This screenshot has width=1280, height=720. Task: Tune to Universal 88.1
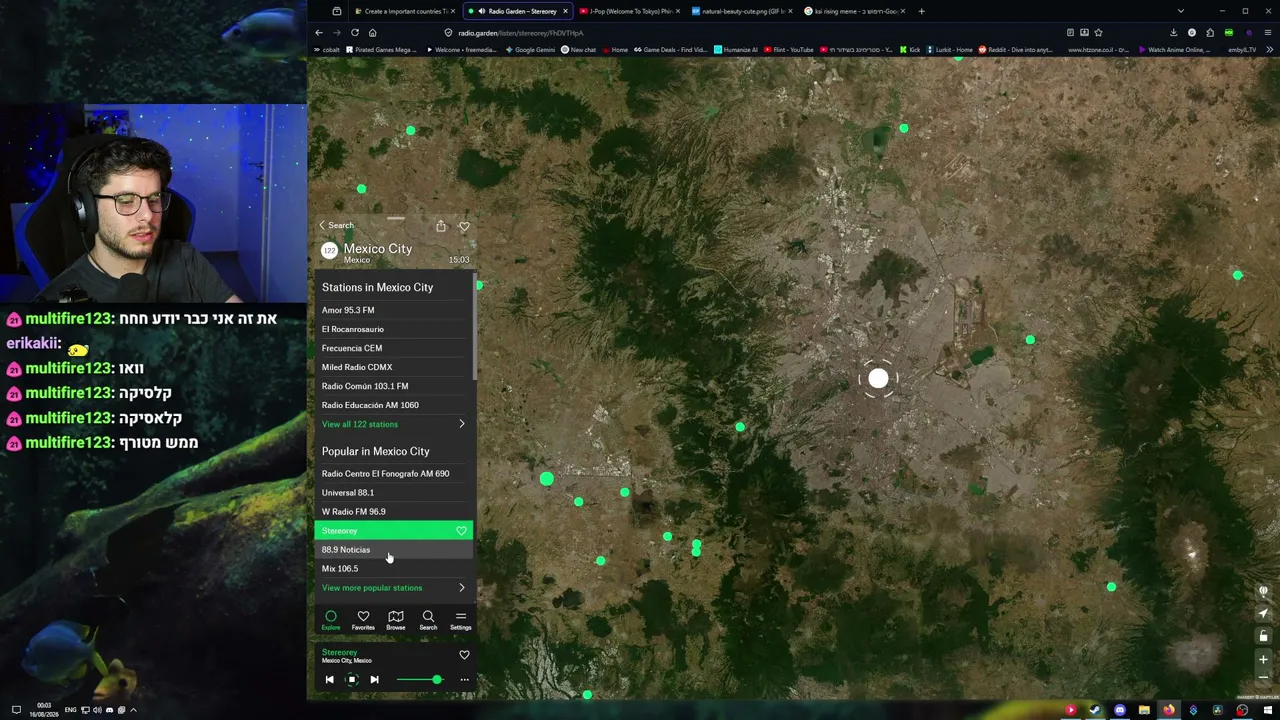point(394,493)
